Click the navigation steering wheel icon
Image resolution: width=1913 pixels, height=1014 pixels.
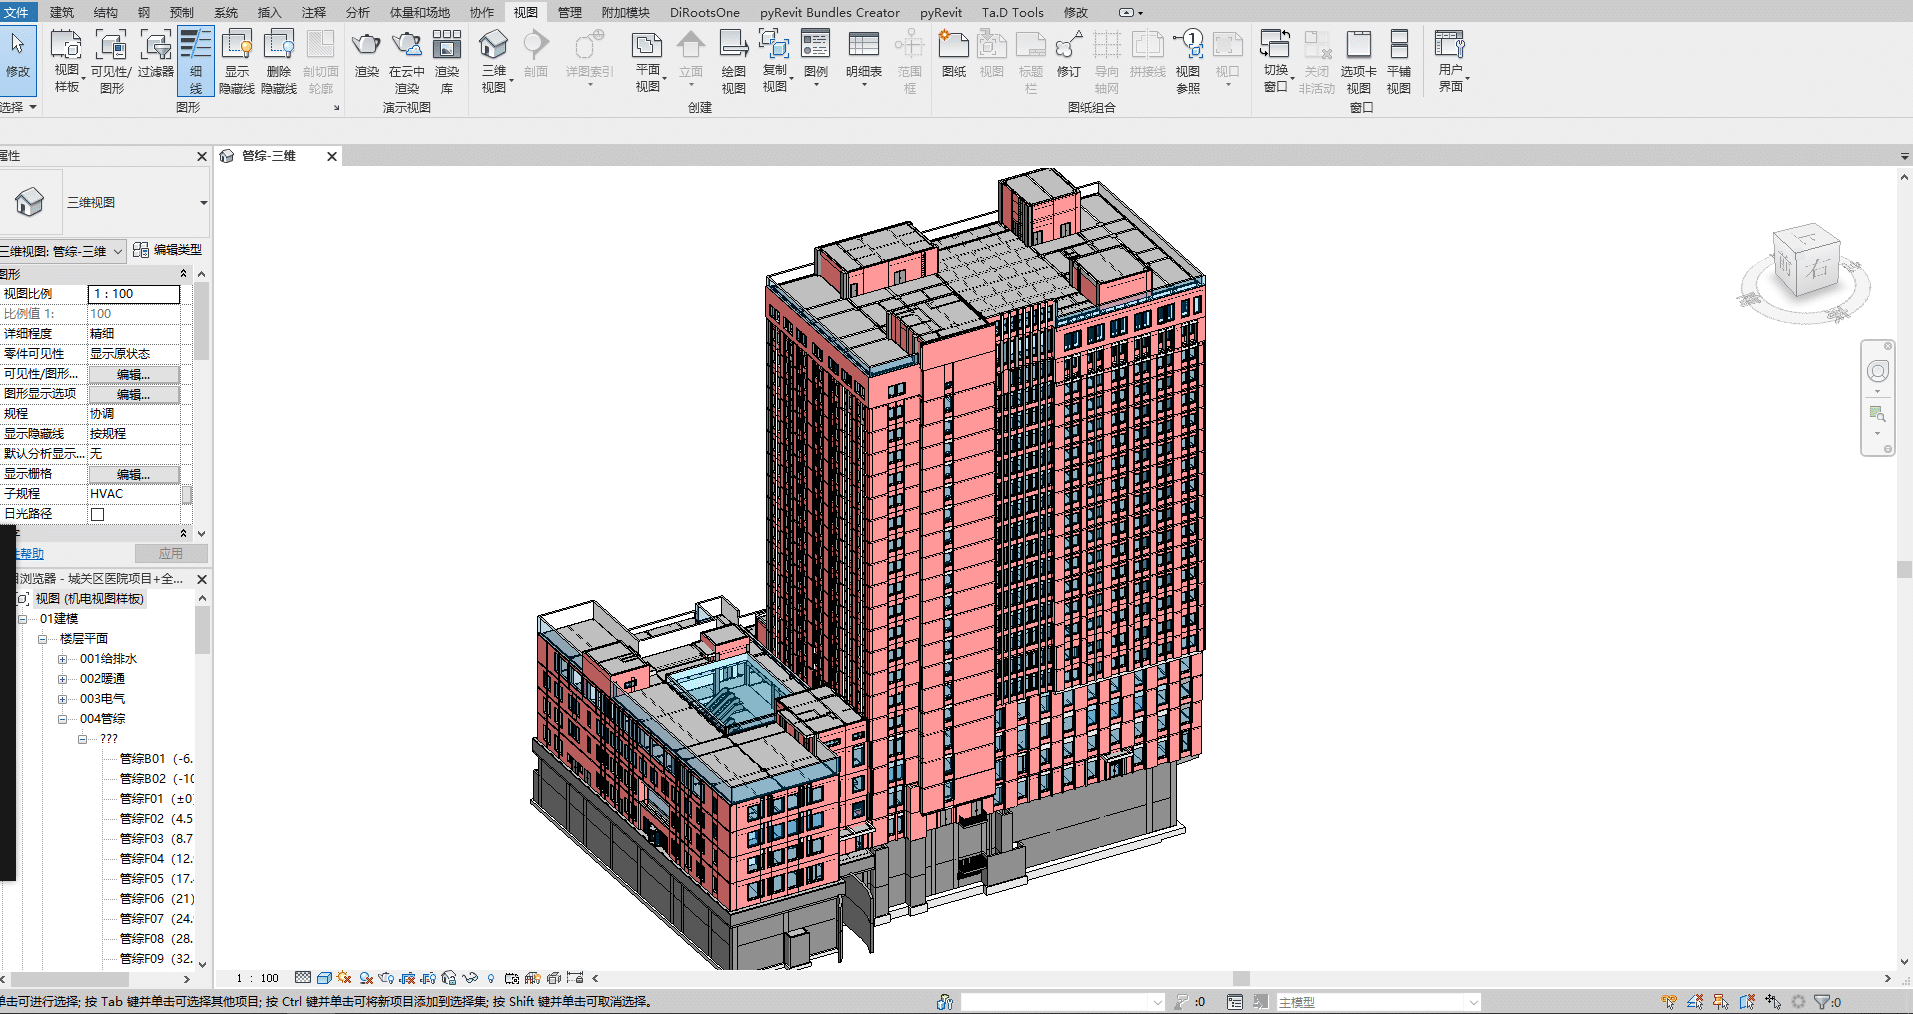coord(1878,371)
